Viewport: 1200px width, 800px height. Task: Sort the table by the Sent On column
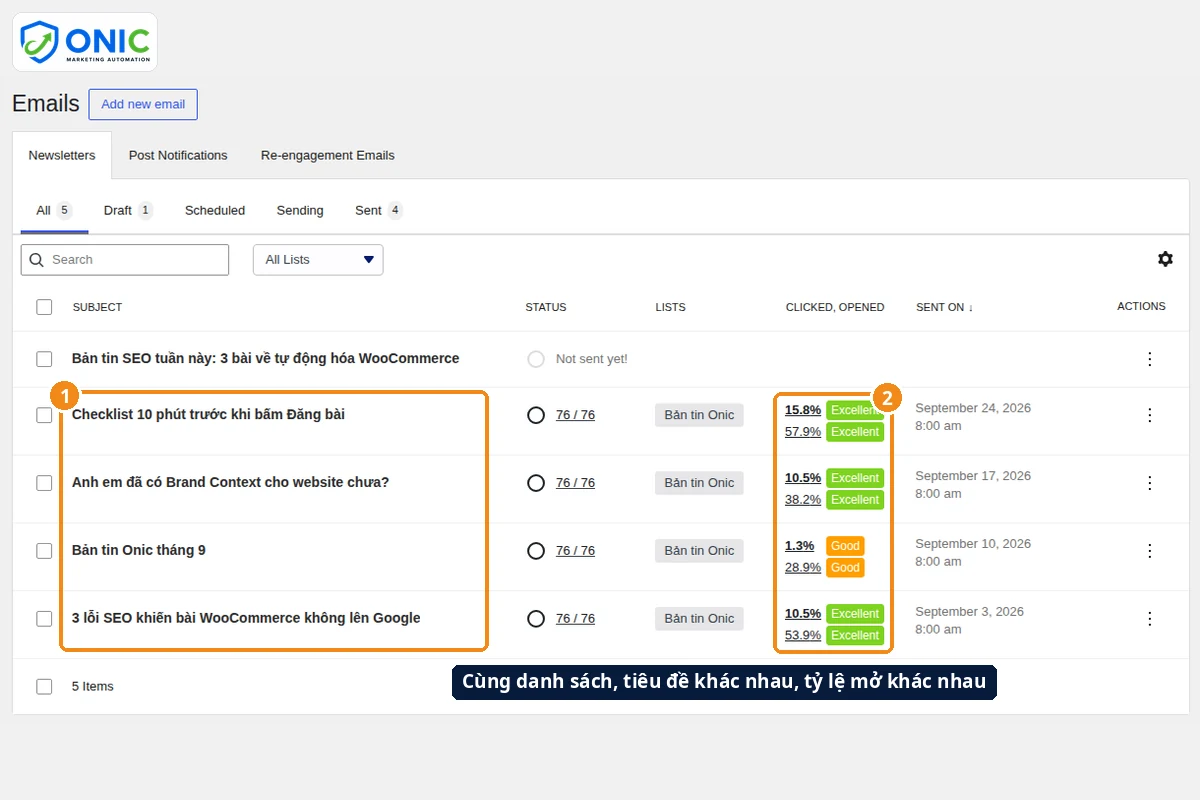coord(944,307)
